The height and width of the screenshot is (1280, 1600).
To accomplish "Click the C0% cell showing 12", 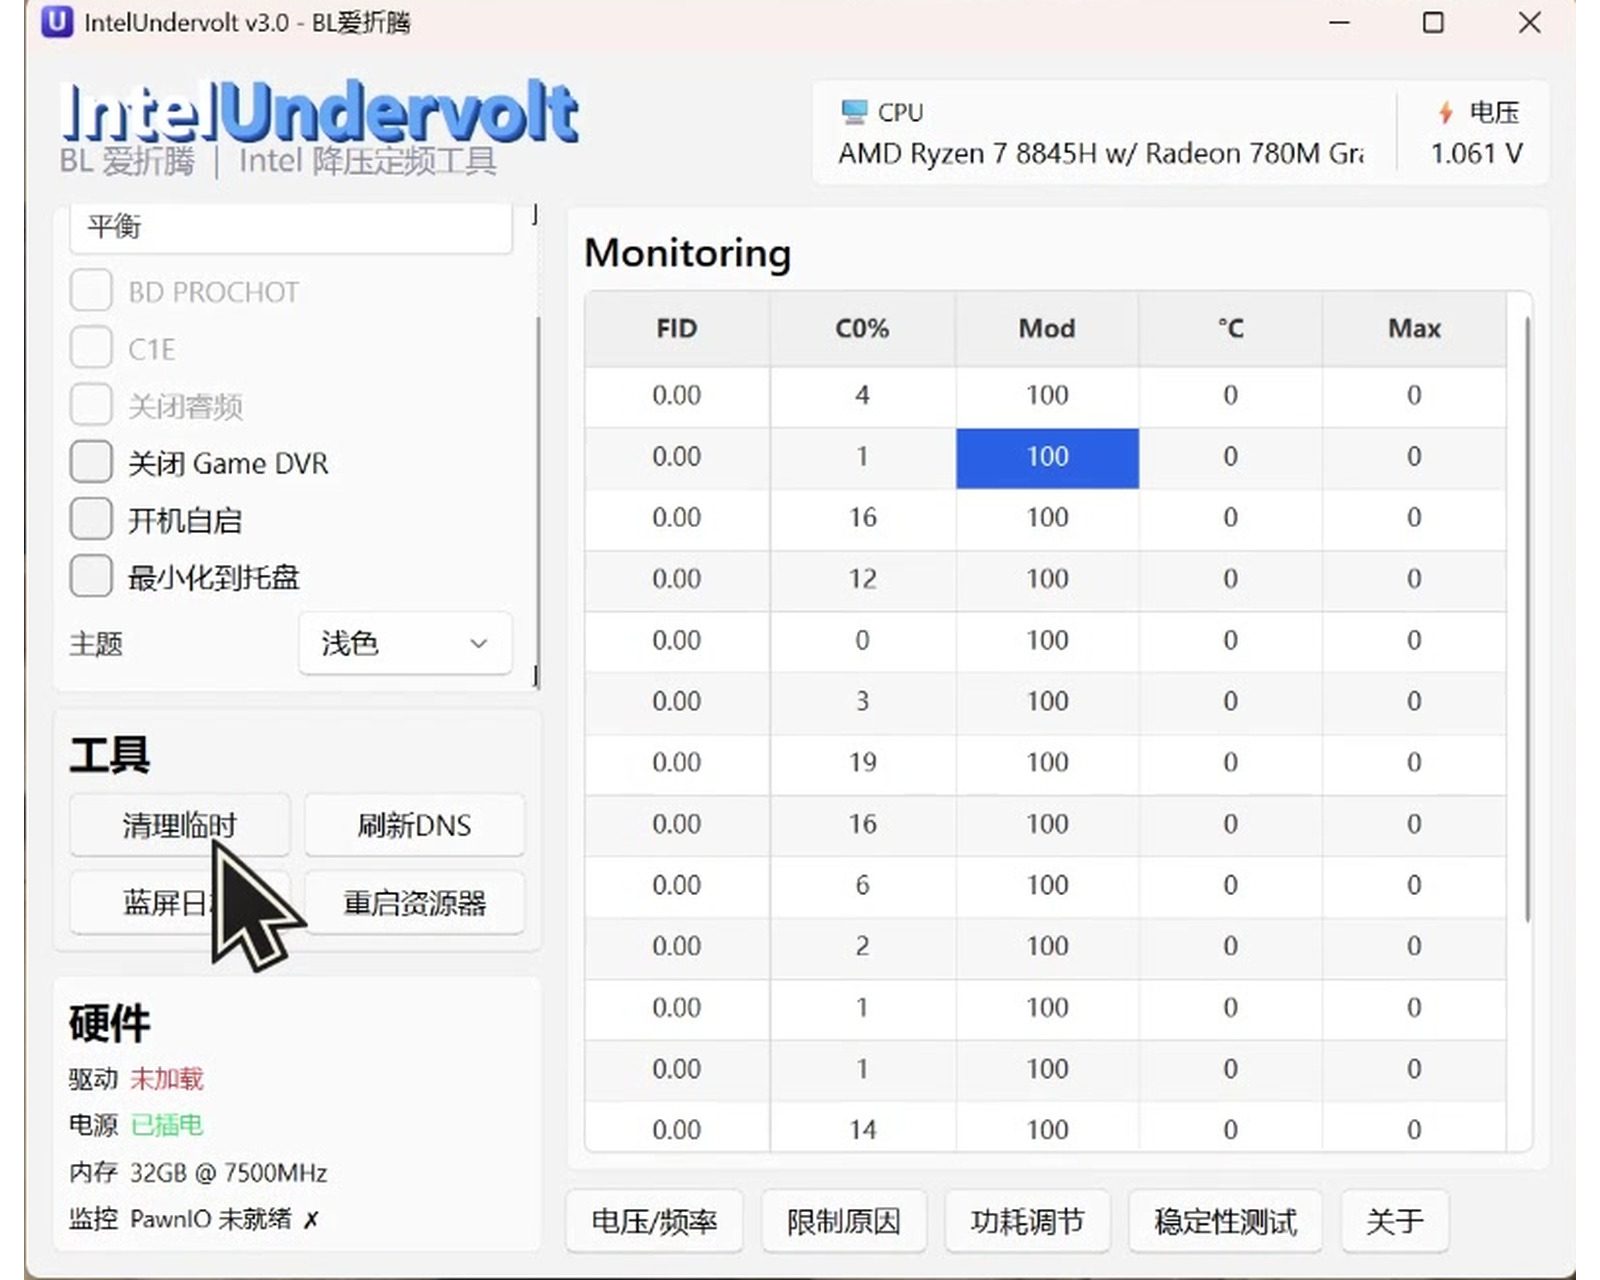I will [x=862, y=579].
